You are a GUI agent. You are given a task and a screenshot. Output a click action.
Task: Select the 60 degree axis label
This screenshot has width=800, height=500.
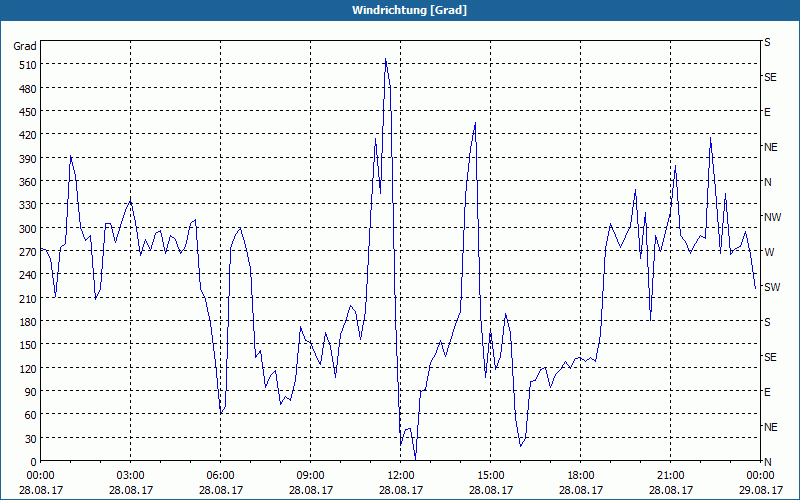pyautogui.click(x=30, y=415)
